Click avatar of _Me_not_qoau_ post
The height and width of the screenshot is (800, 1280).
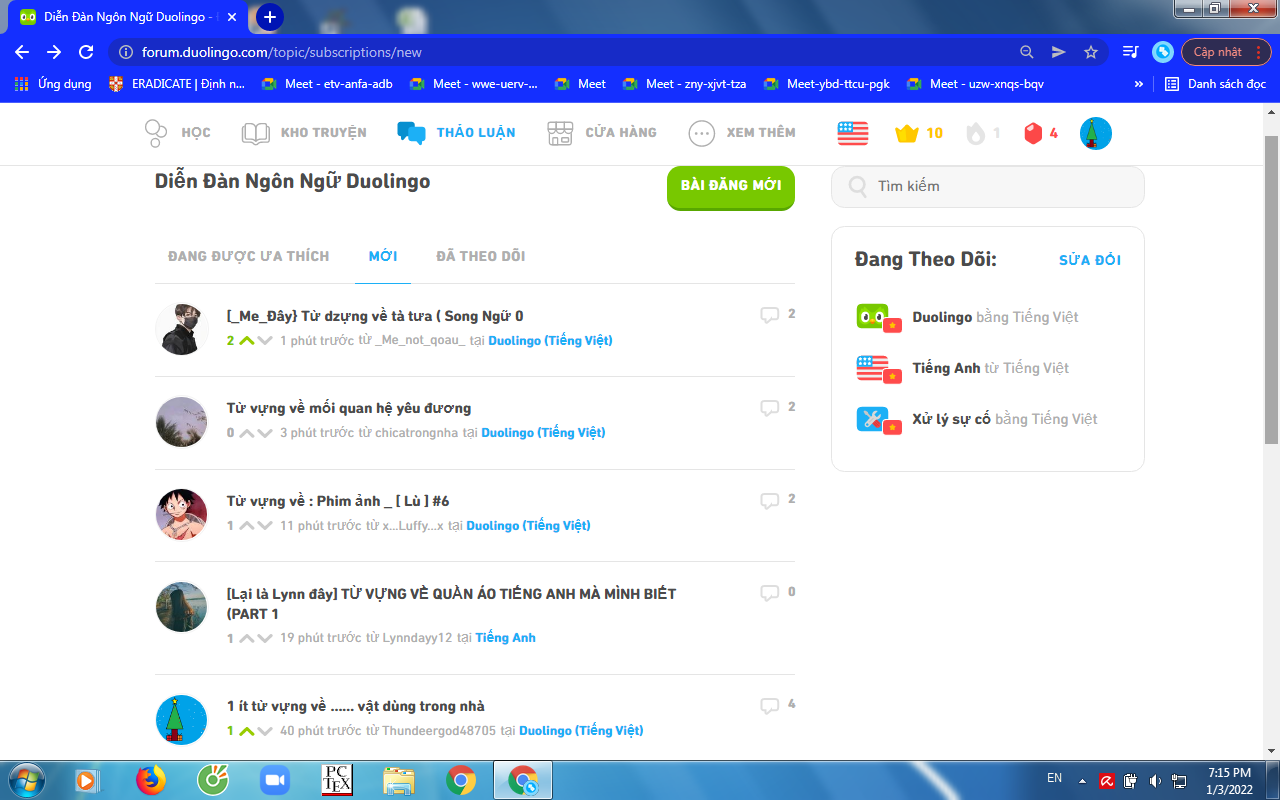pyautogui.click(x=182, y=329)
